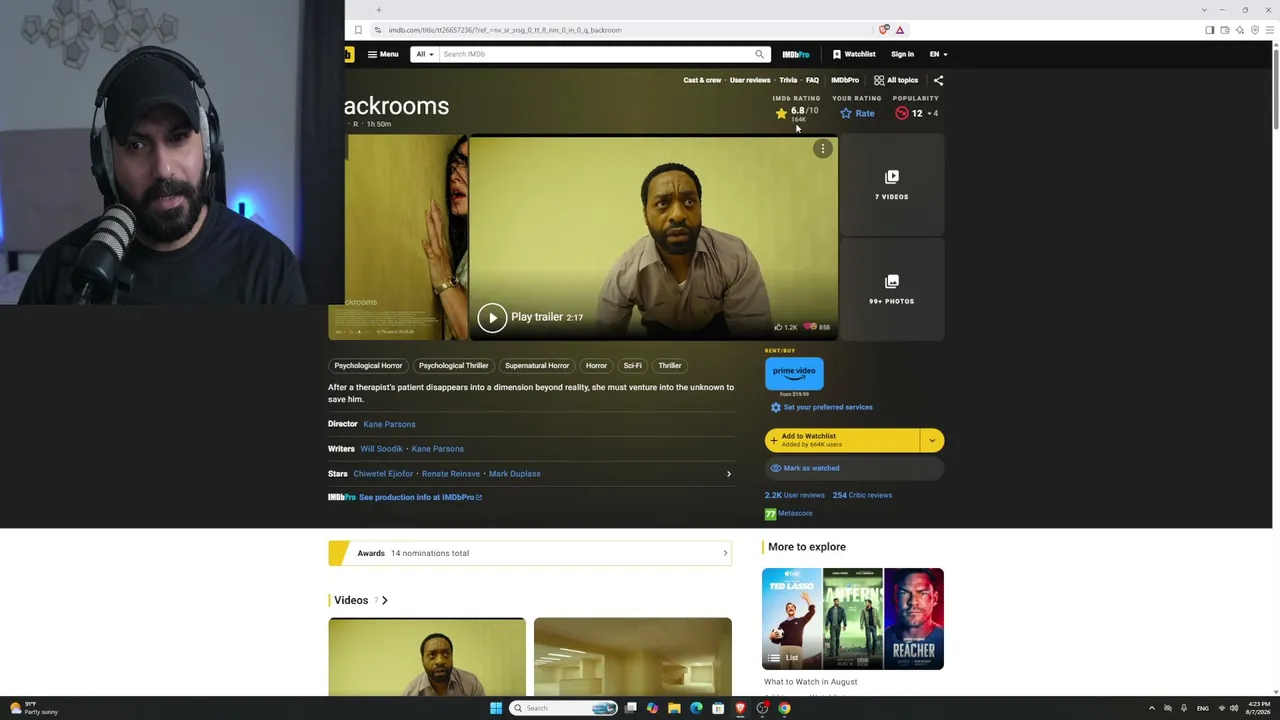Click the Brave Shields icon in address bar
This screenshot has width=1280, height=720.
coord(883,30)
